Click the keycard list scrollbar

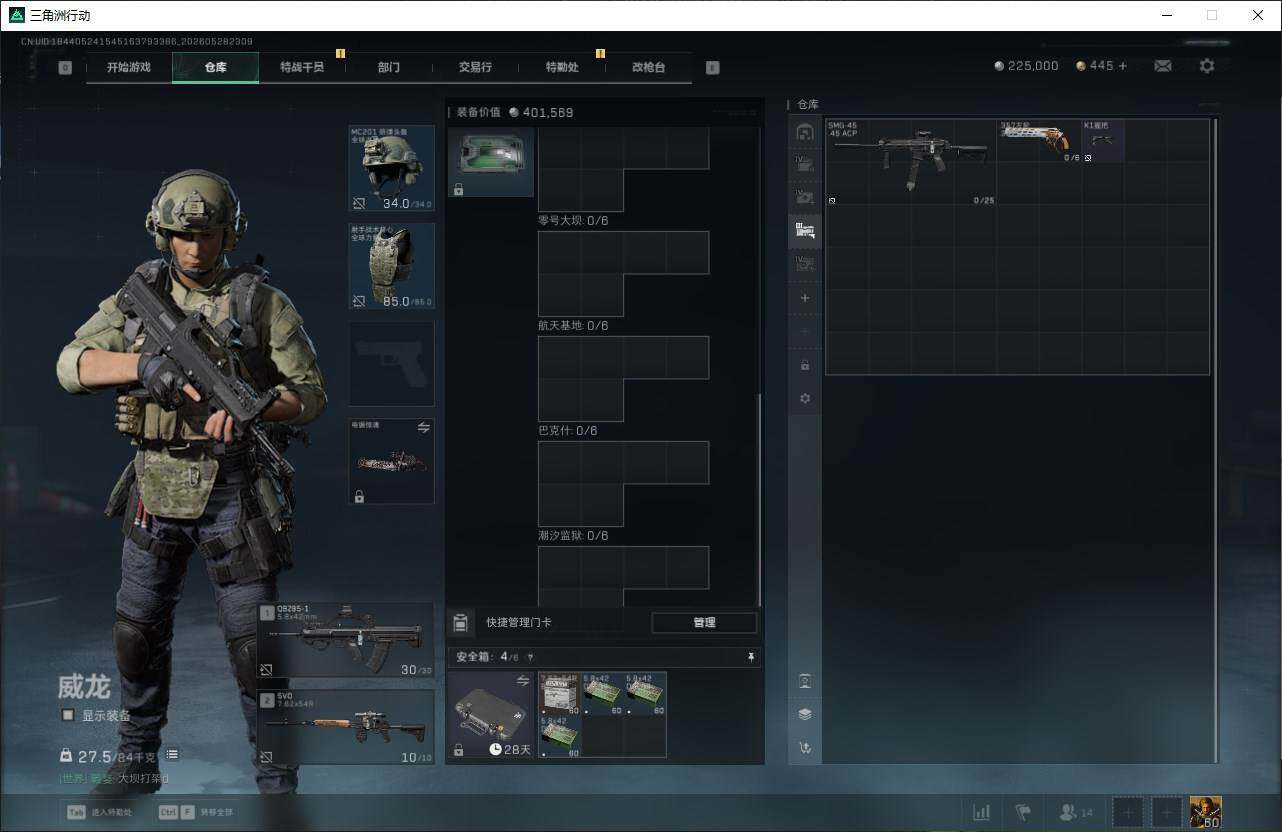click(x=759, y=499)
